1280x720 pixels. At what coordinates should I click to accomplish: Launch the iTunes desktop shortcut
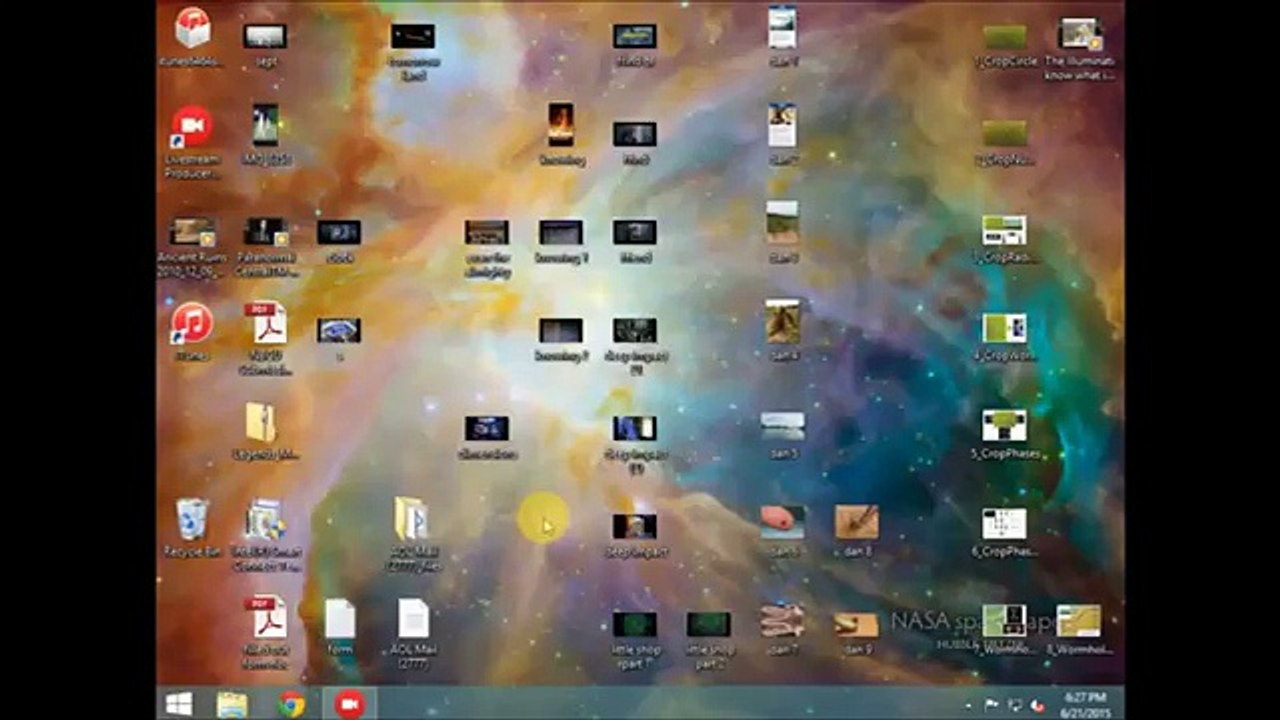191,324
